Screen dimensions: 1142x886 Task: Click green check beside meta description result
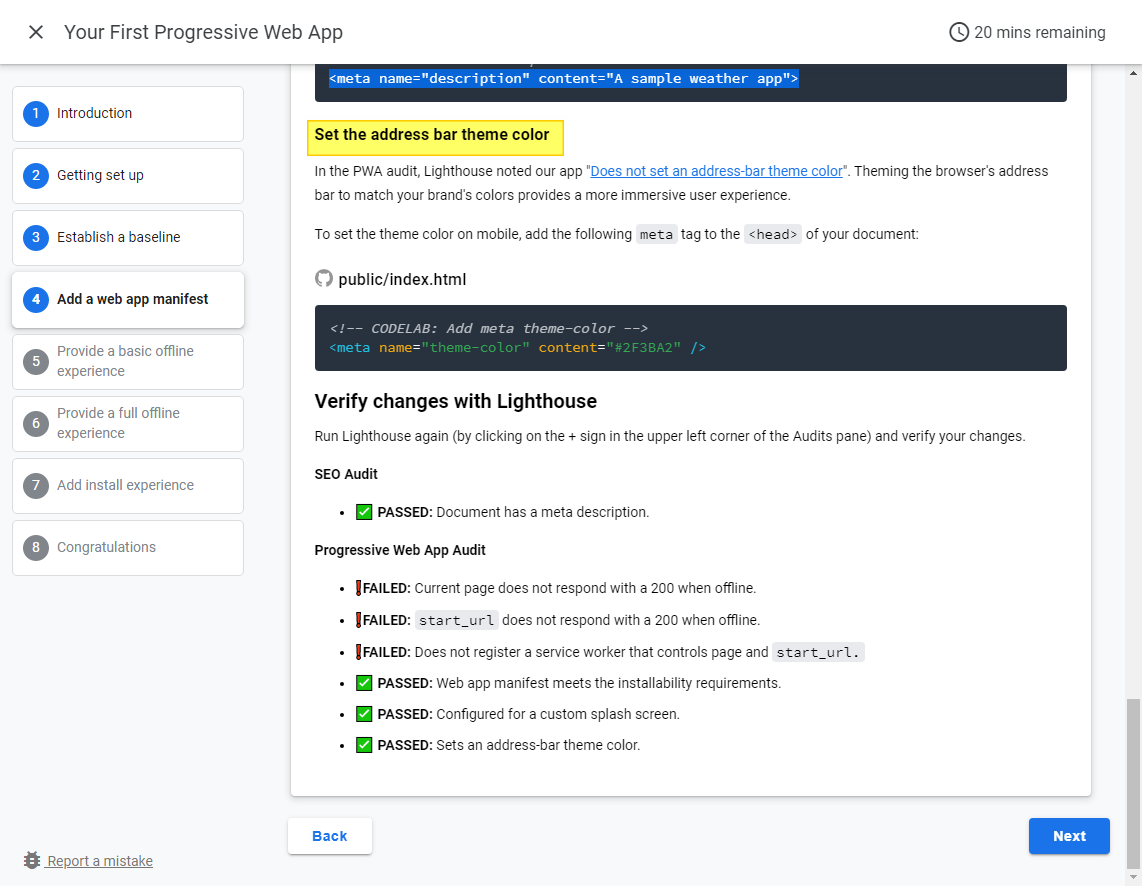pos(364,512)
